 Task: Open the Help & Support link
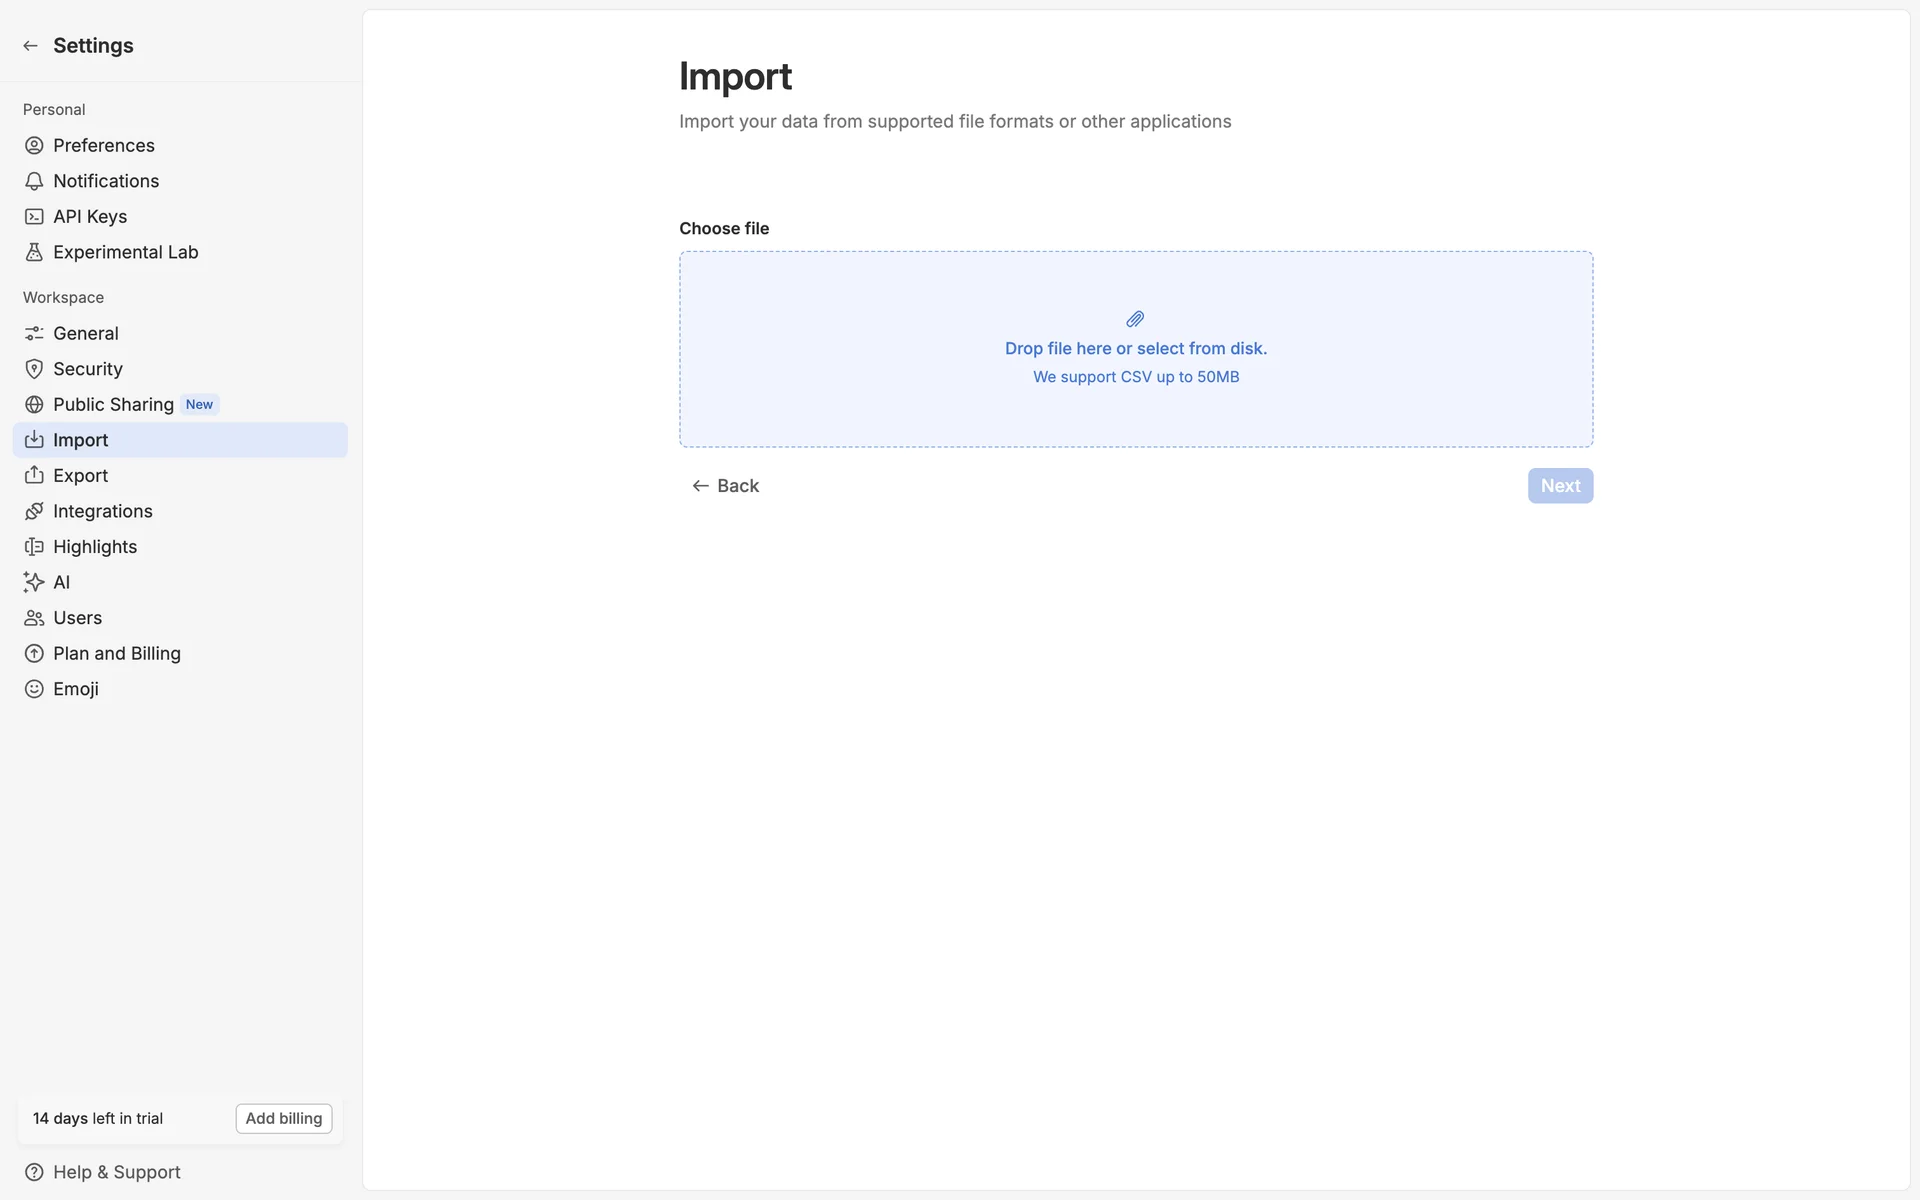(116, 1172)
